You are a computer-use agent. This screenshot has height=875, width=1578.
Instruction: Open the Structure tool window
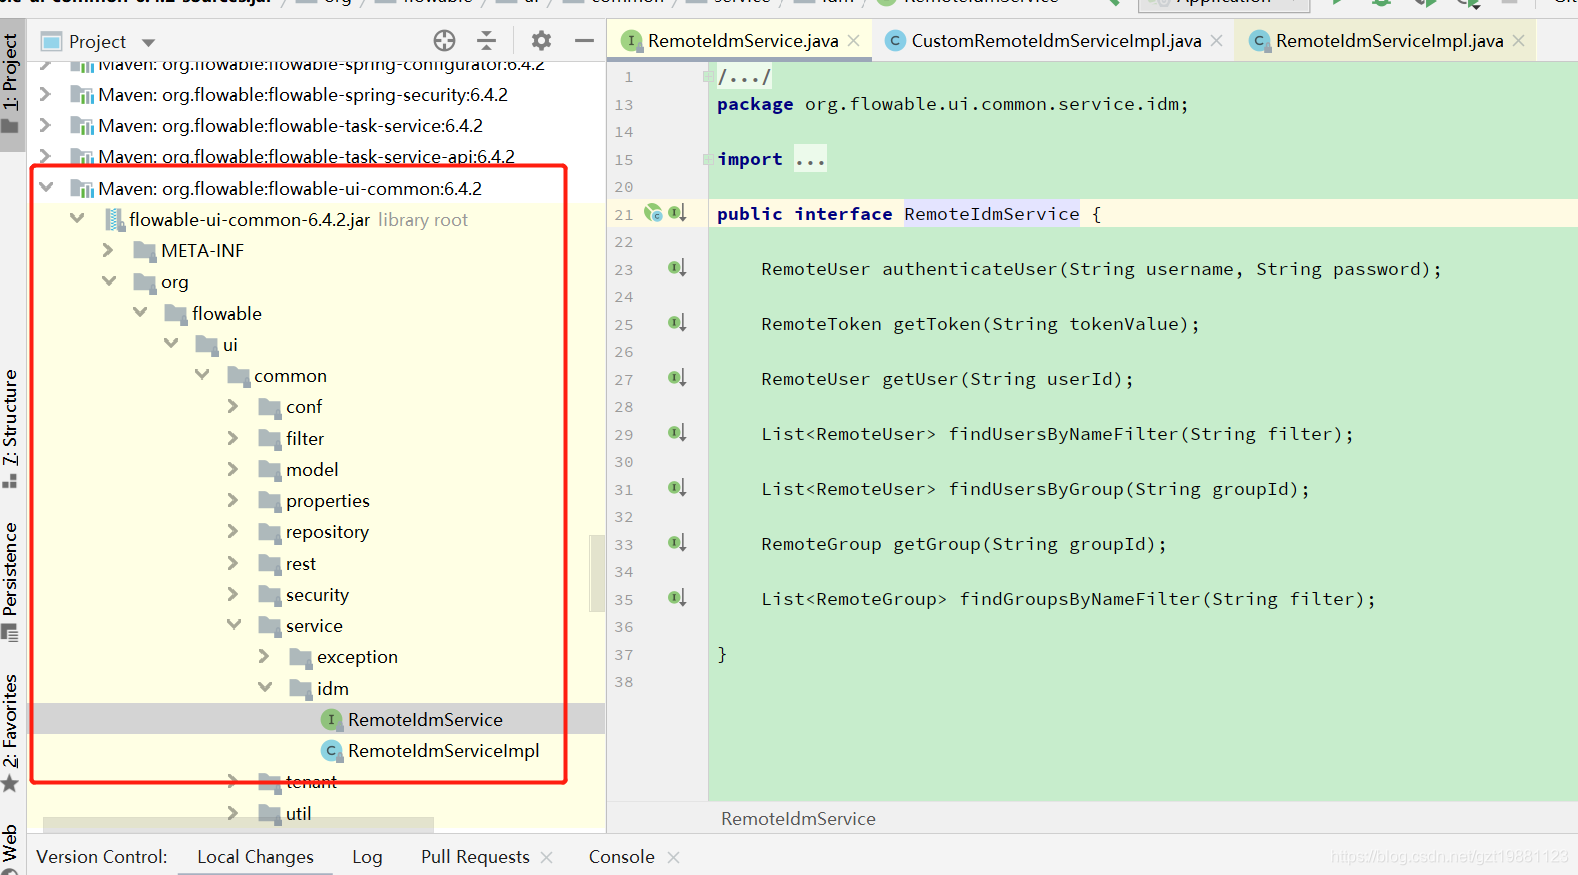click(x=11, y=428)
